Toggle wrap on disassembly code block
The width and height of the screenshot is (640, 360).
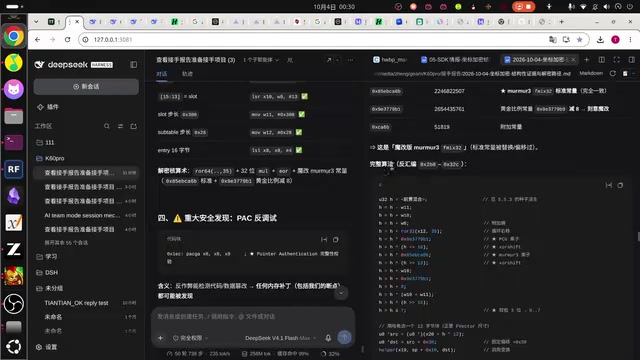click(609, 185)
